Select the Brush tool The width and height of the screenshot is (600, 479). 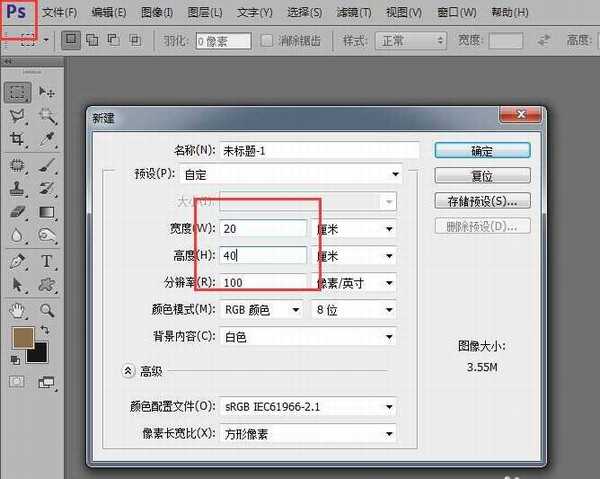[x=47, y=165]
